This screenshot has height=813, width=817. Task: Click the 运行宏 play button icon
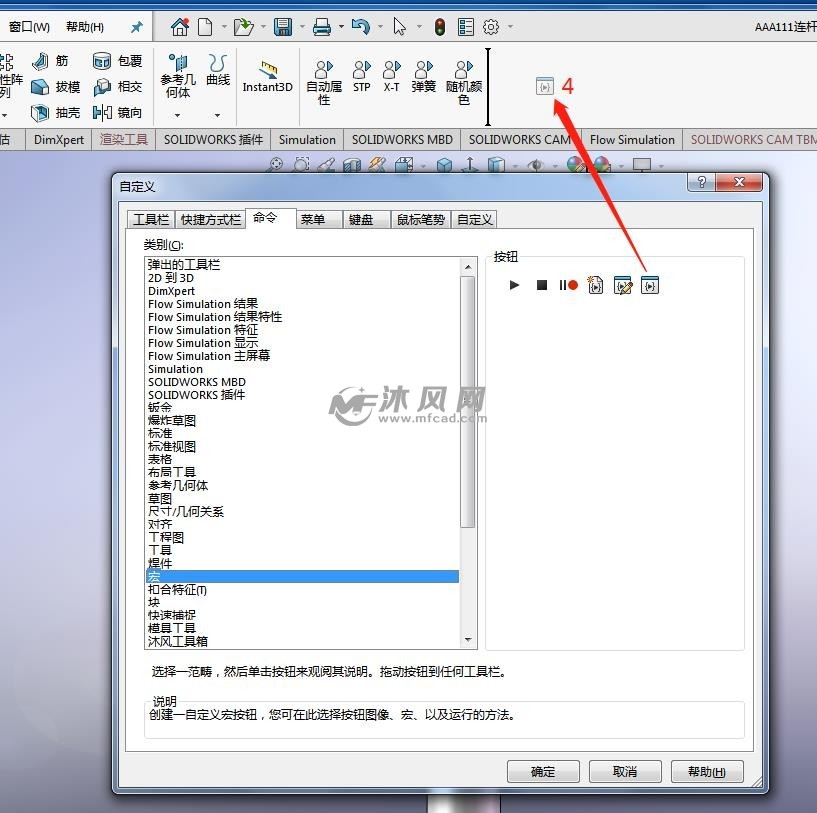pos(514,285)
